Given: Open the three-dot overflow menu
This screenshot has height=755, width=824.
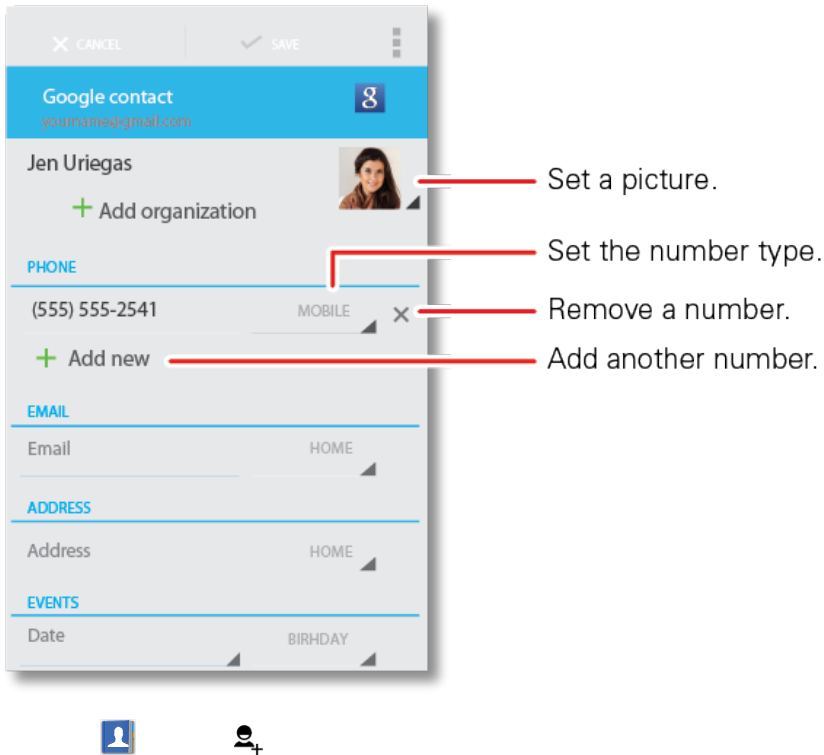Looking at the screenshot, I should click(397, 43).
